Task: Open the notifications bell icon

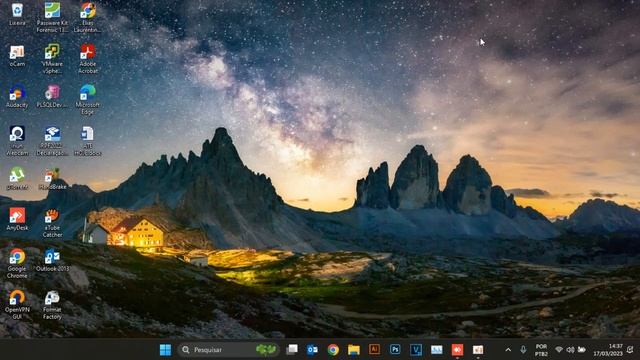Action: [x=631, y=350]
